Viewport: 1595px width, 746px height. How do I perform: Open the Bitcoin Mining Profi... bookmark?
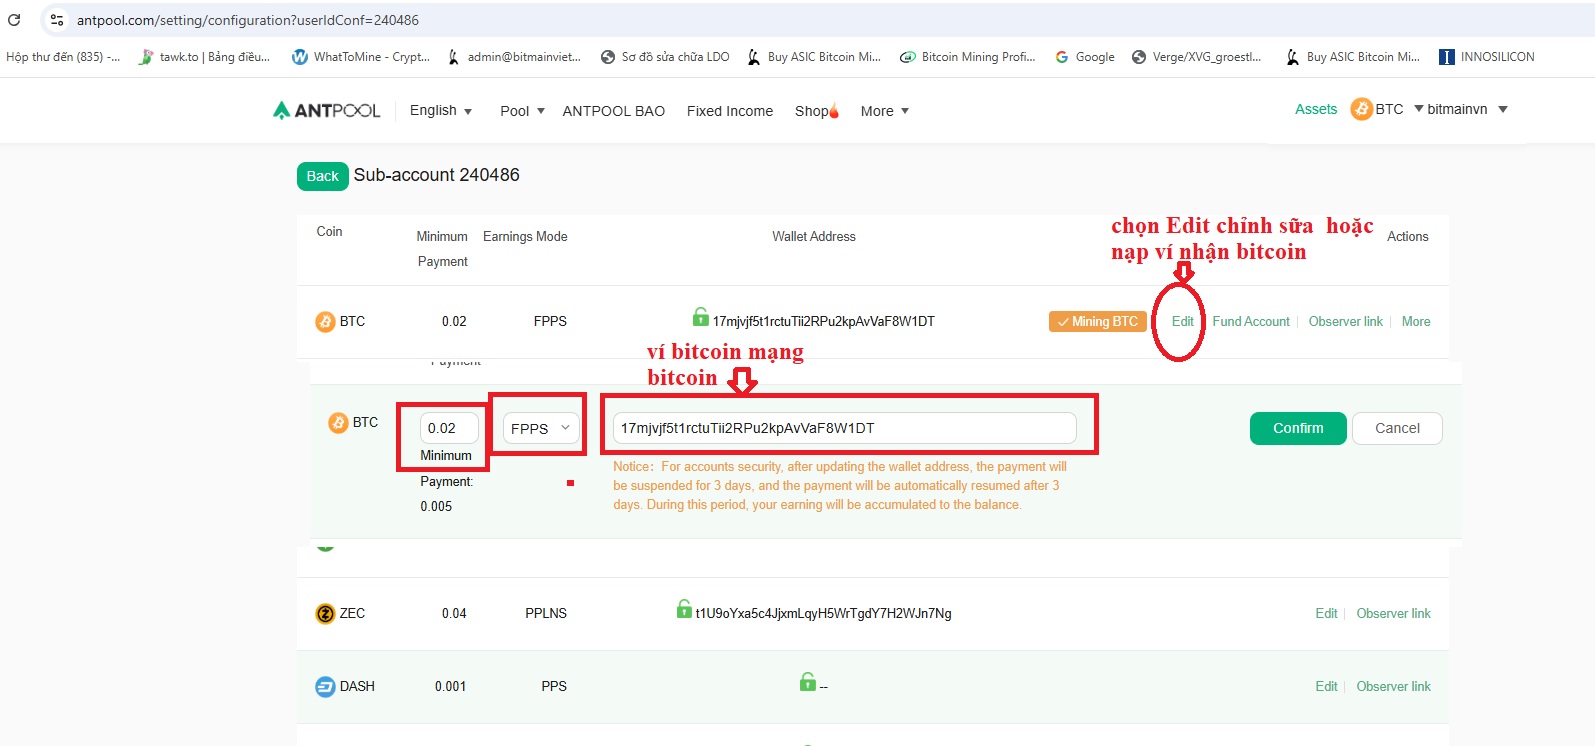point(968,57)
